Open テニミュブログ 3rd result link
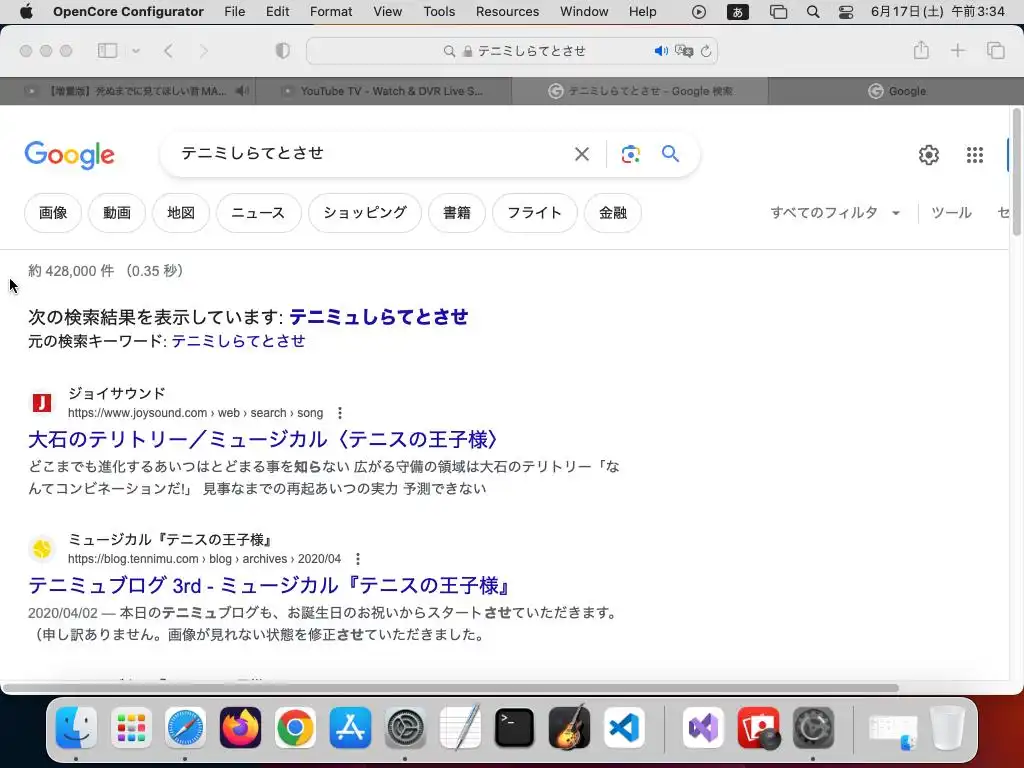1024x768 pixels. tap(270, 586)
